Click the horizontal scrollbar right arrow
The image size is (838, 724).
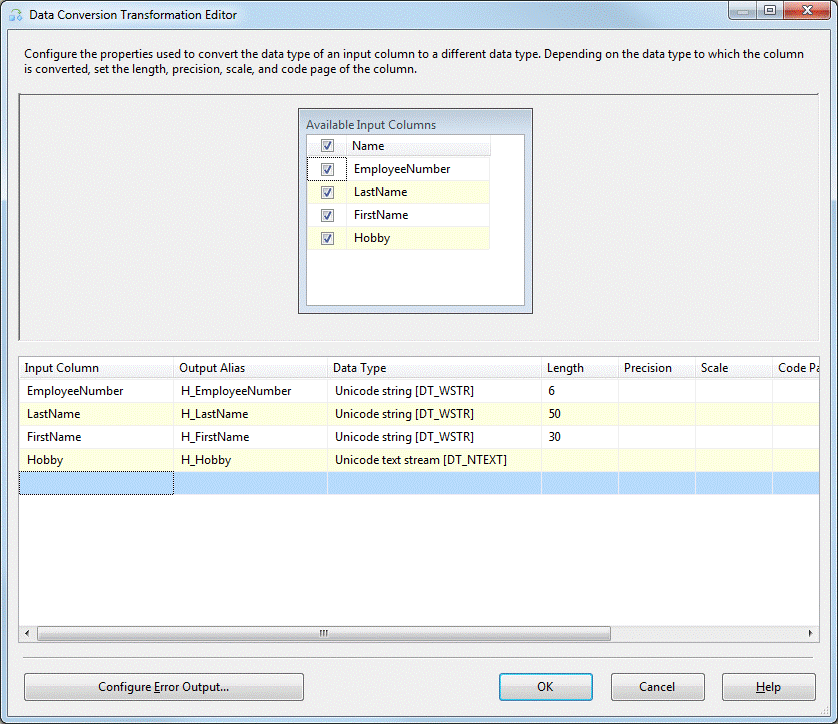pyautogui.click(x=810, y=634)
